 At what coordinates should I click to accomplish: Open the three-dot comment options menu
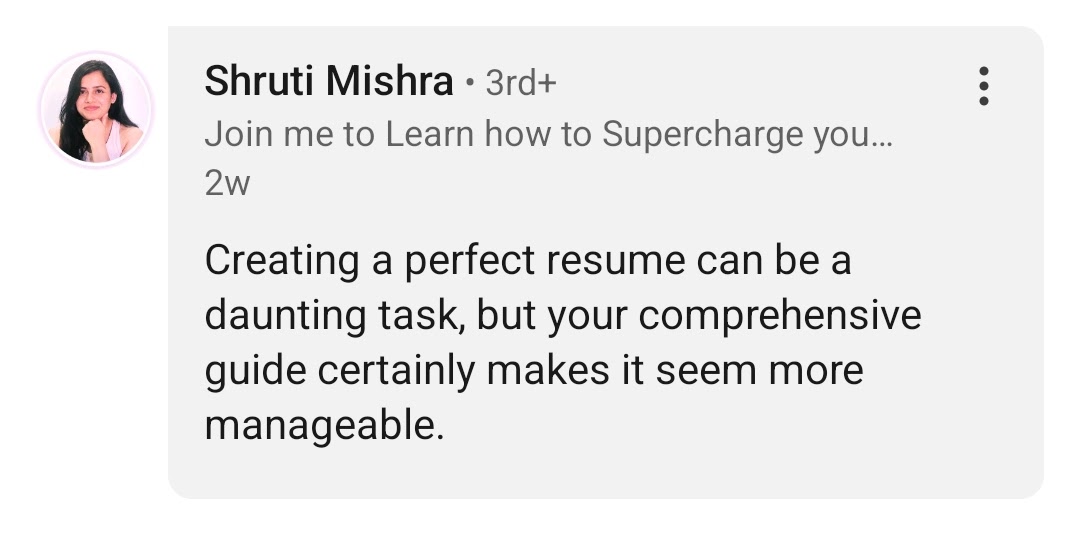click(984, 86)
